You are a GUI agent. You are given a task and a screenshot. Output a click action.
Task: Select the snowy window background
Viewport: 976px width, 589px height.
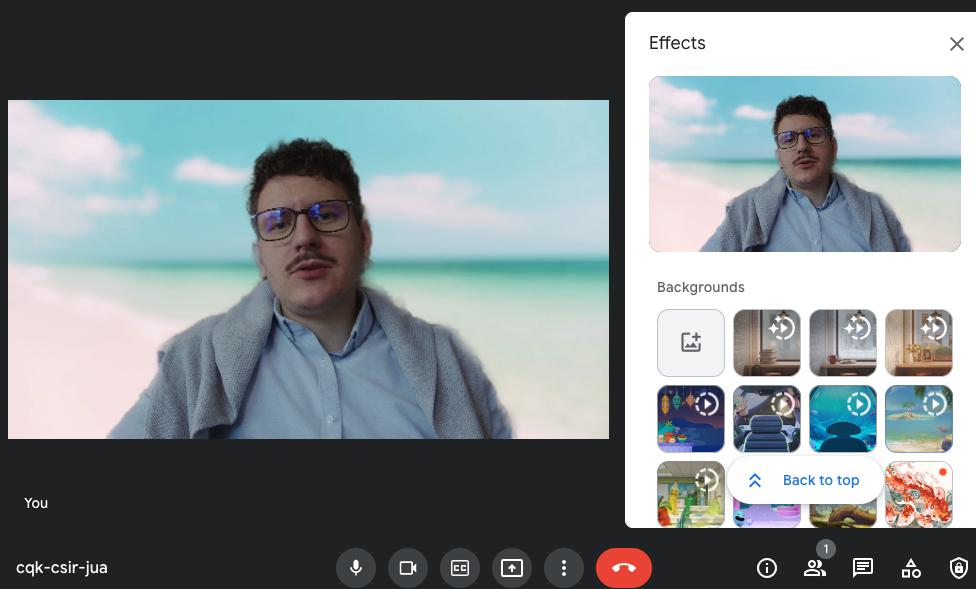click(x=843, y=343)
